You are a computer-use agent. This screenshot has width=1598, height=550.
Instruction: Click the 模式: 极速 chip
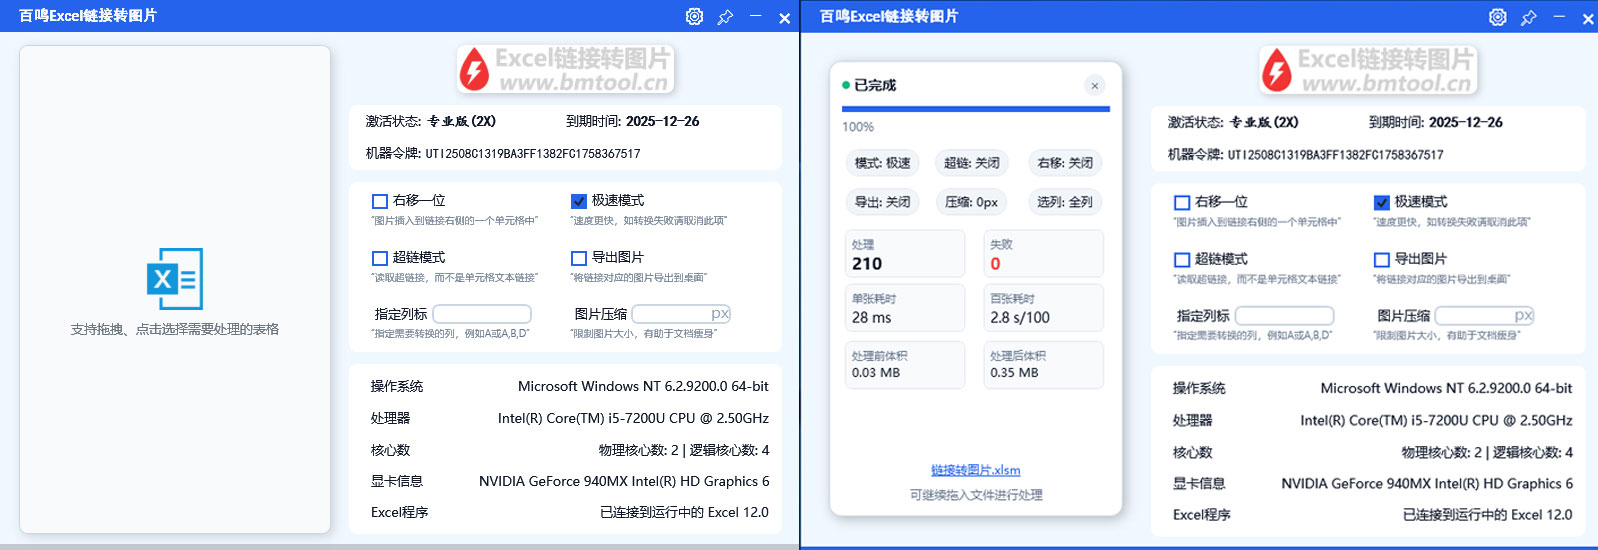click(883, 163)
